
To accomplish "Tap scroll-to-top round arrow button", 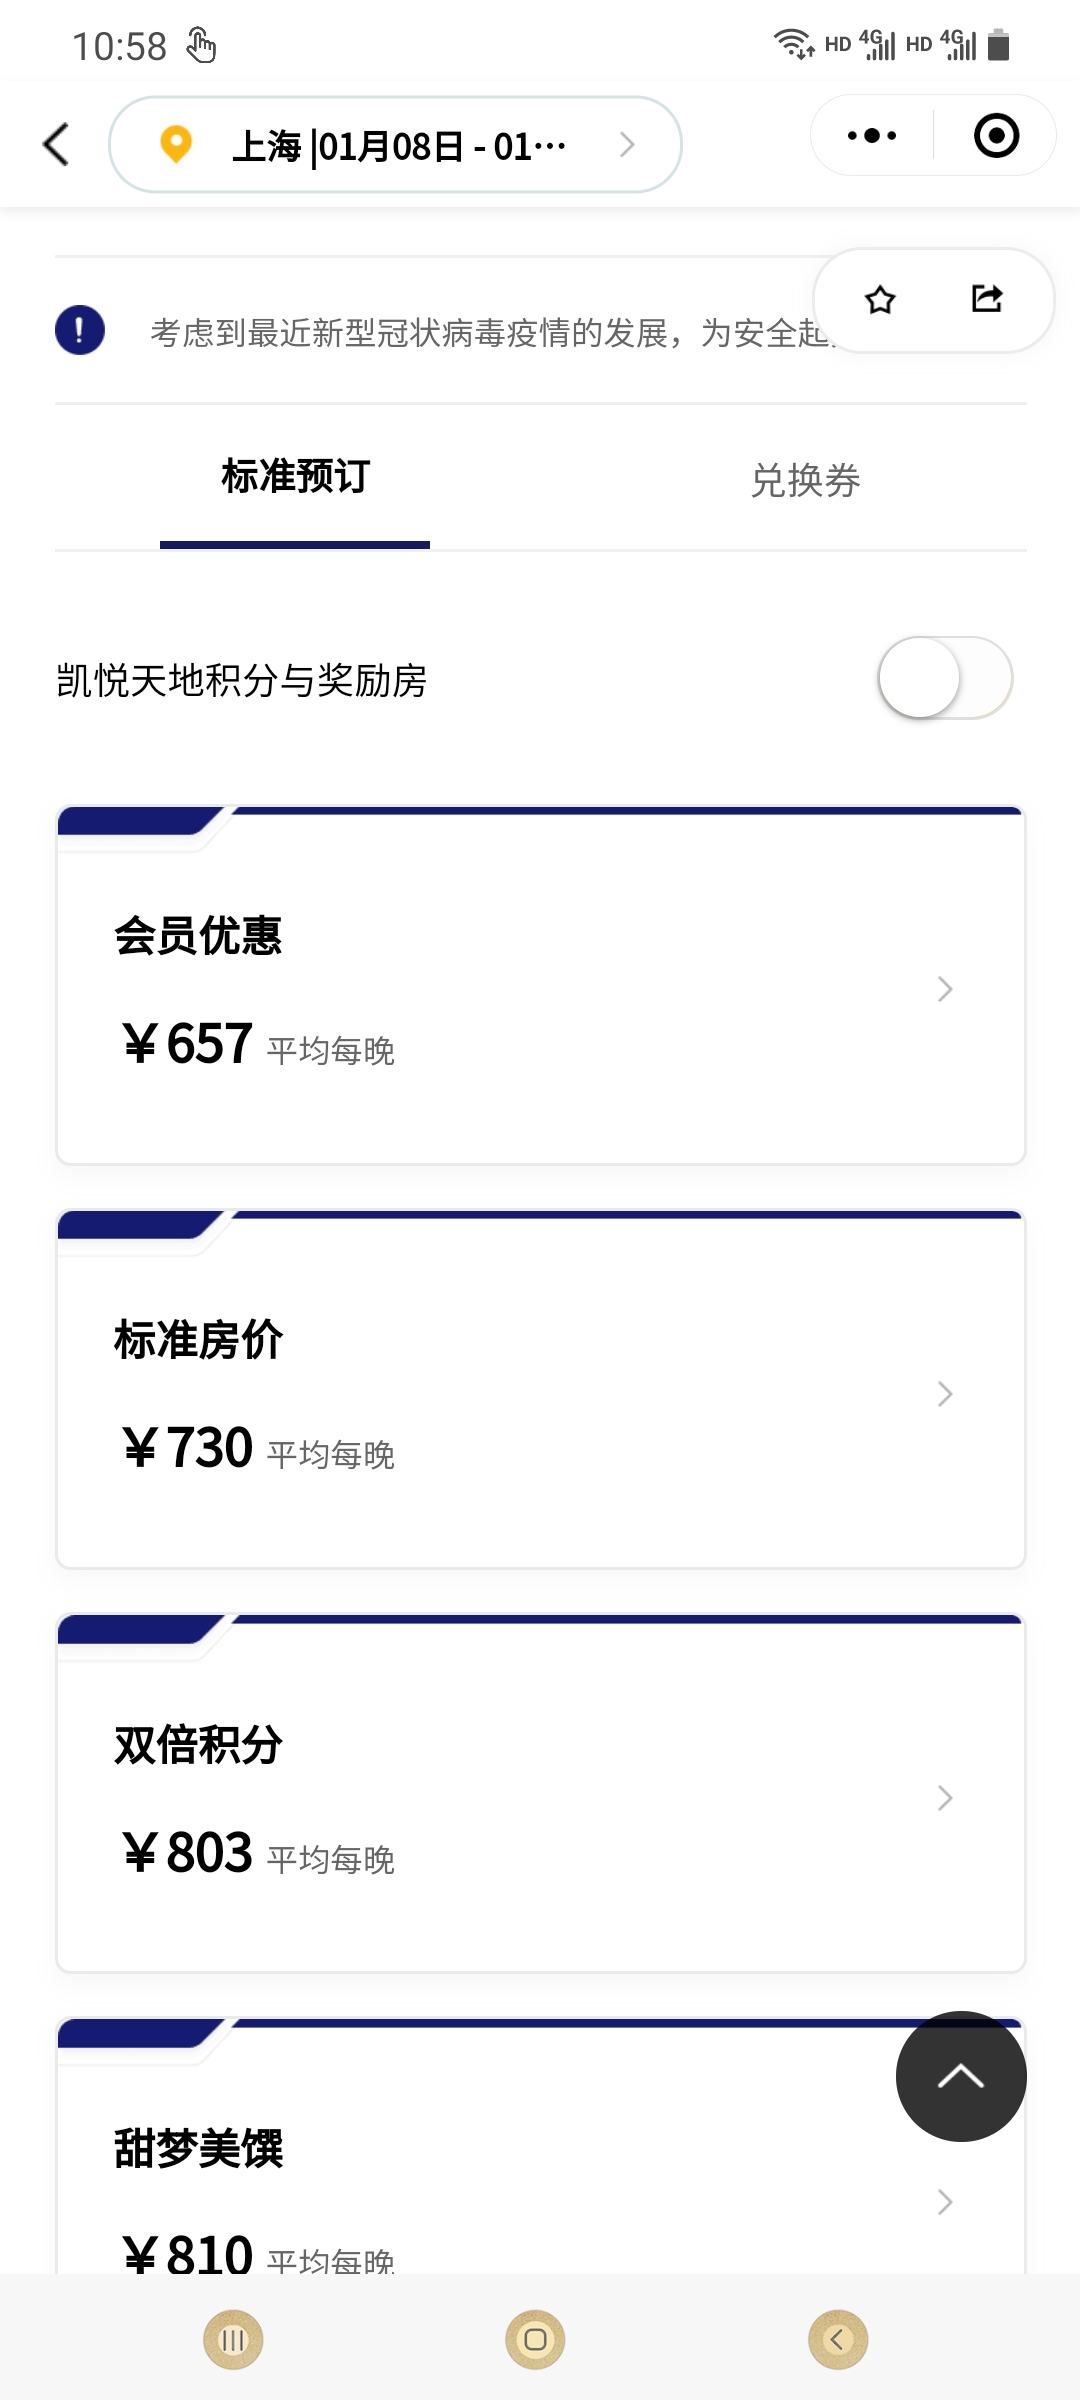I will 961,2076.
